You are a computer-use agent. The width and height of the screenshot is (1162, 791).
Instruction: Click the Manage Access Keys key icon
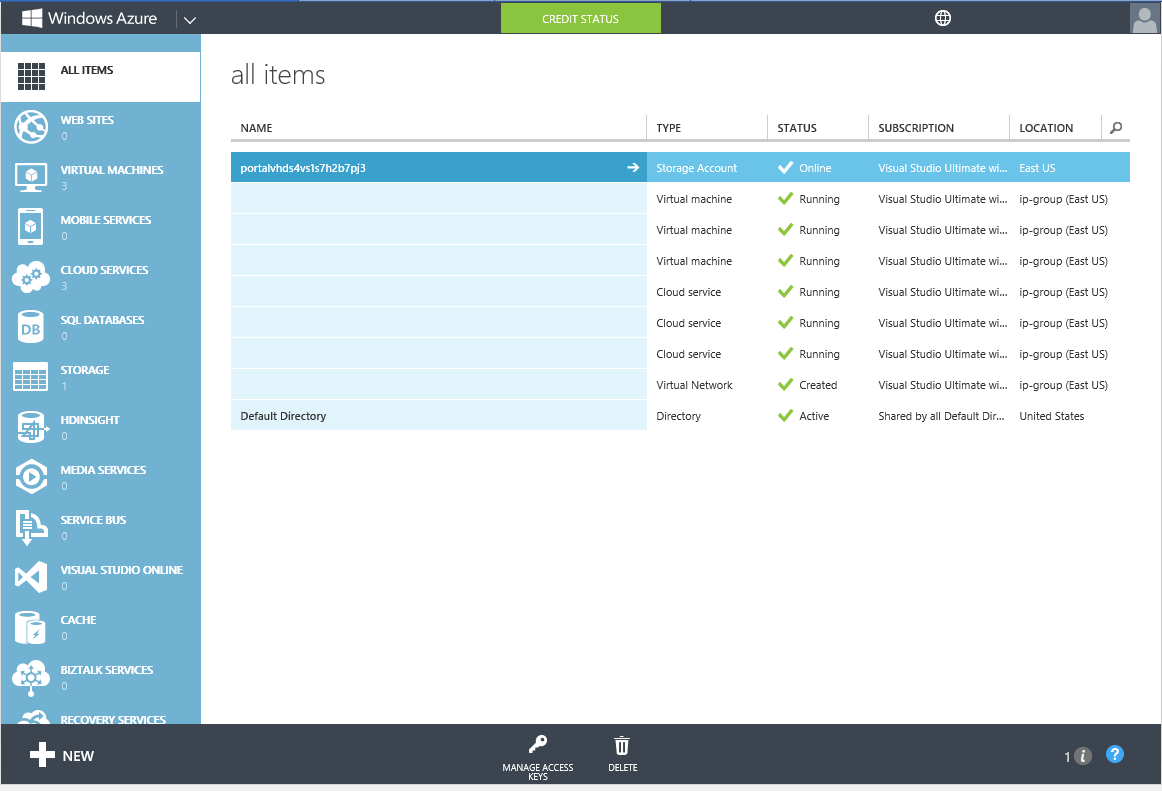click(x=538, y=744)
